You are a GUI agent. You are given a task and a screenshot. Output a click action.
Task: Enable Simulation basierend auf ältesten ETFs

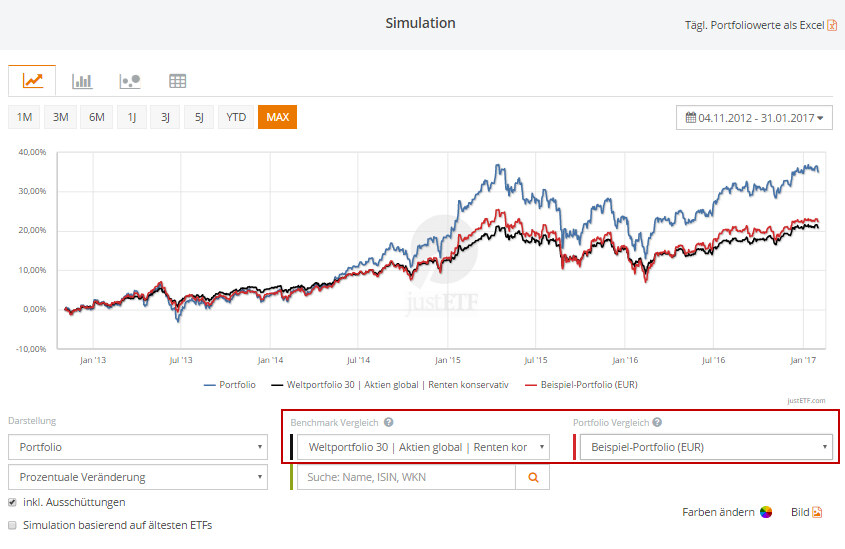pyautogui.click(x=12, y=524)
